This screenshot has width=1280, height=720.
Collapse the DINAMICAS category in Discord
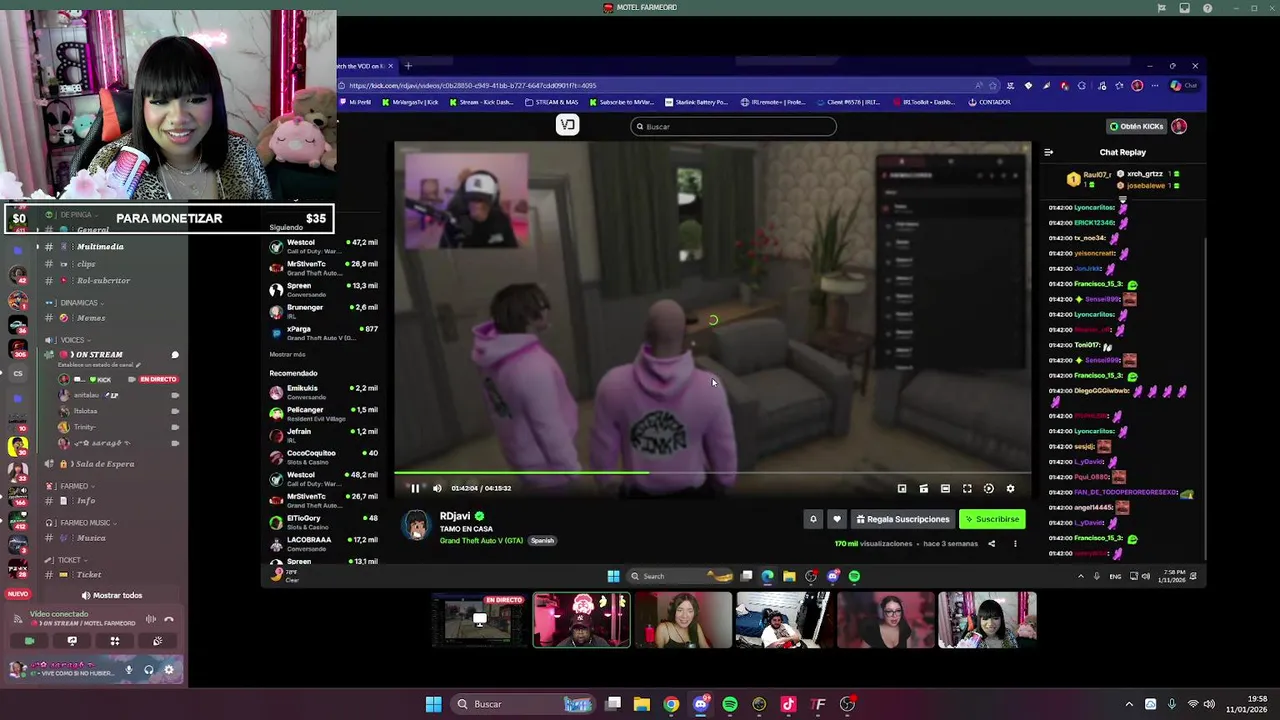(x=79, y=302)
